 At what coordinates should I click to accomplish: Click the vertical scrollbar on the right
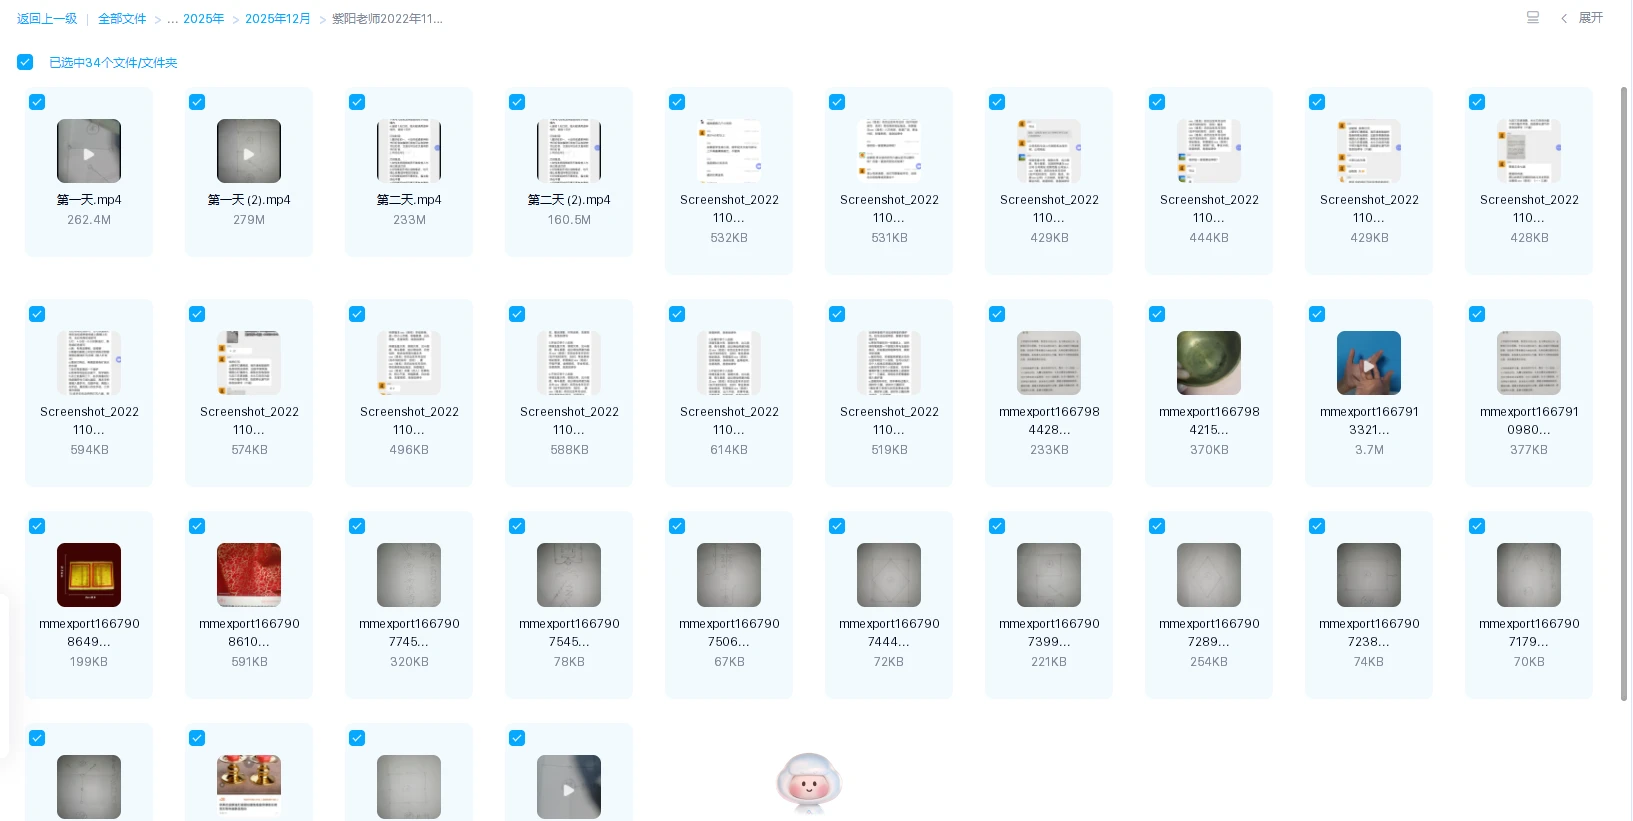coord(1624,390)
